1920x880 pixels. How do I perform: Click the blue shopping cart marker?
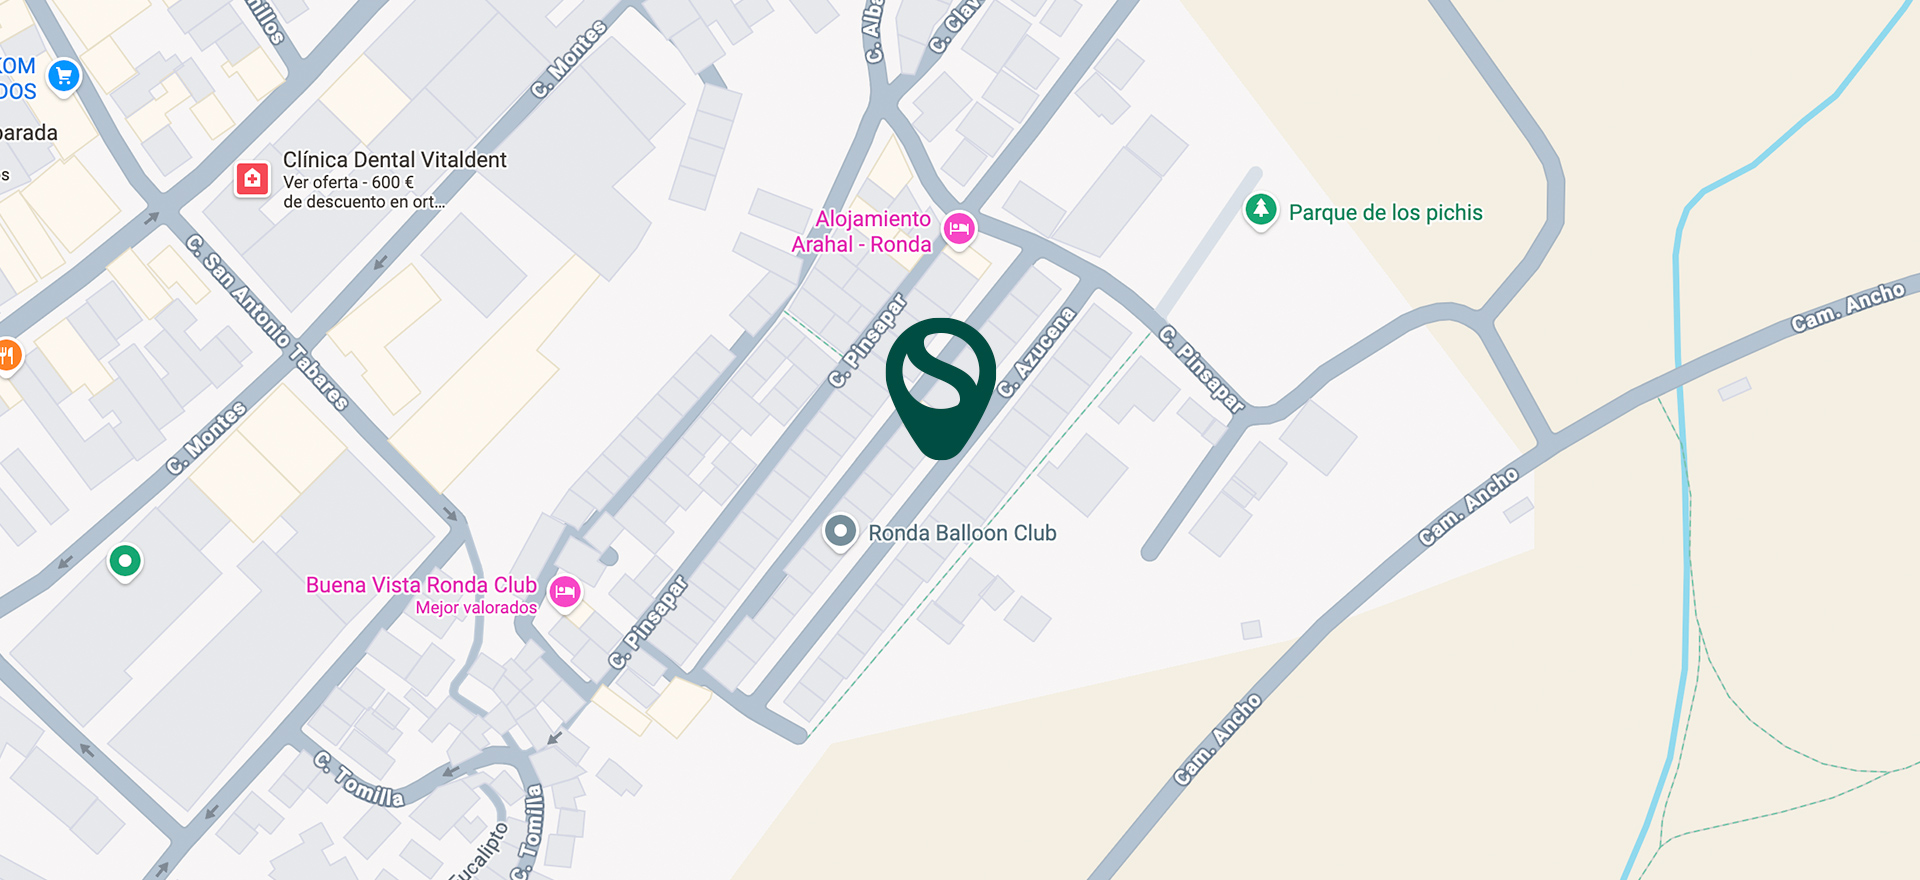coord(64,76)
